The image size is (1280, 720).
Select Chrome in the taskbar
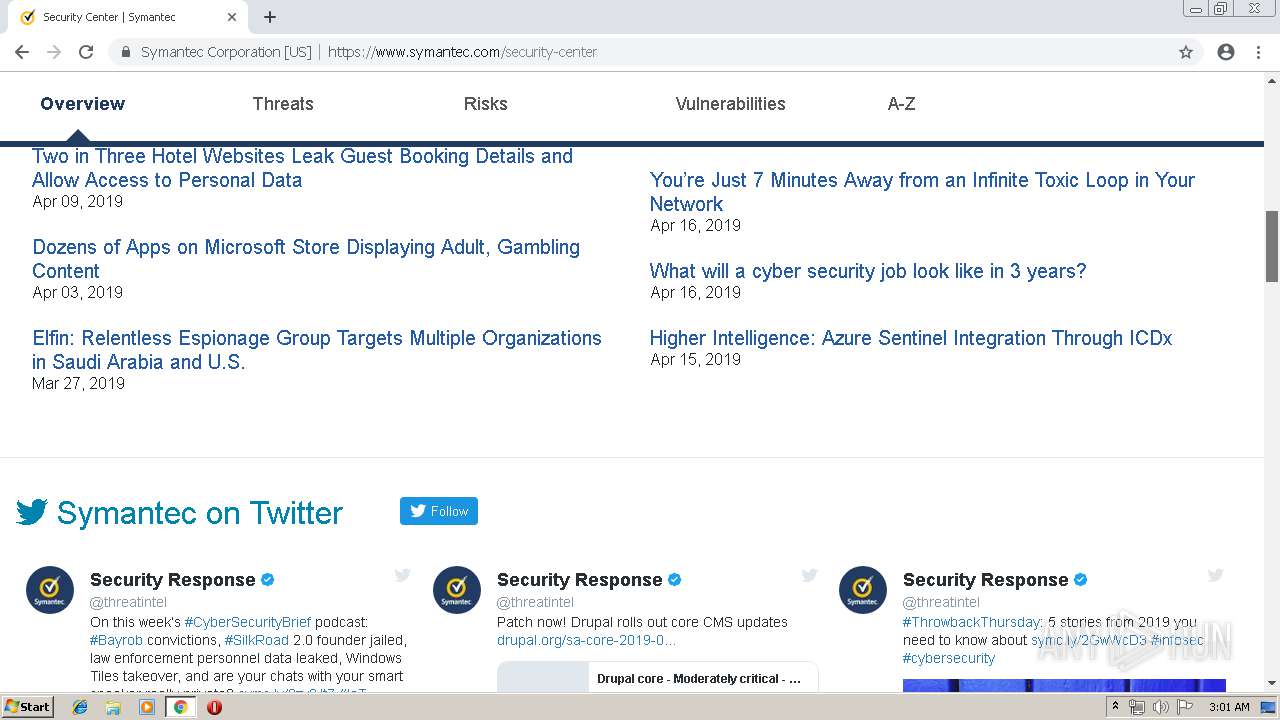181,707
